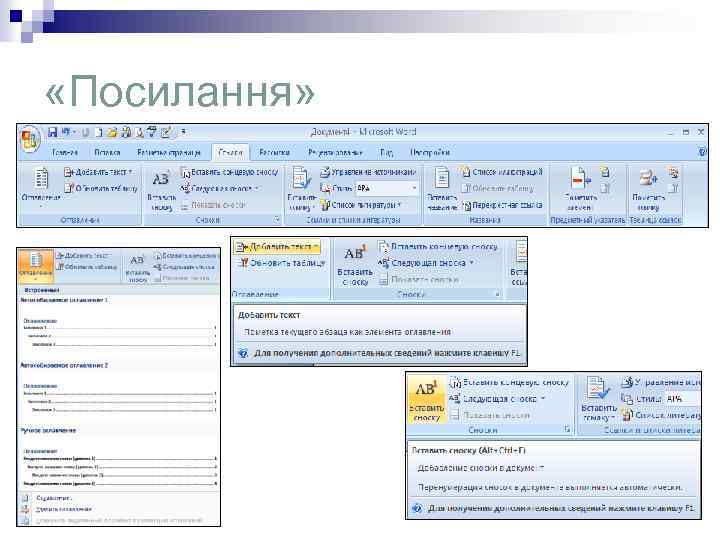Click the Undo icon in the quick access toolbar
The width and height of the screenshot is (720, 540).
point(67,132)
